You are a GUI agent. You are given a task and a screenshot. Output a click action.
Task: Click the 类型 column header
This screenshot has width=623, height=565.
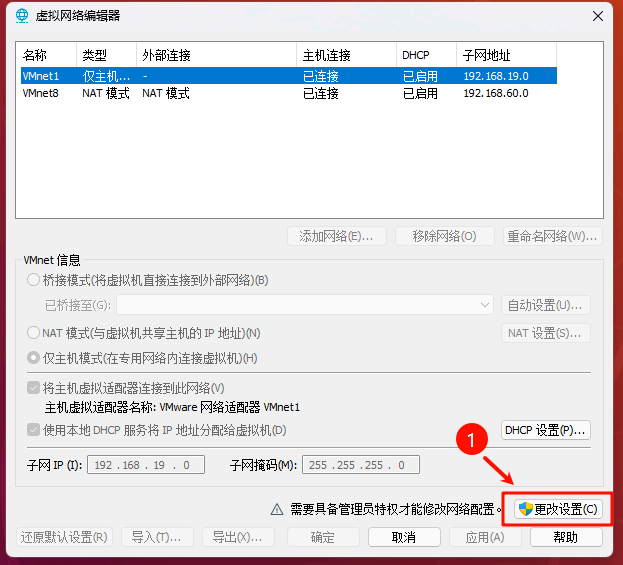[x=106, y=55]
